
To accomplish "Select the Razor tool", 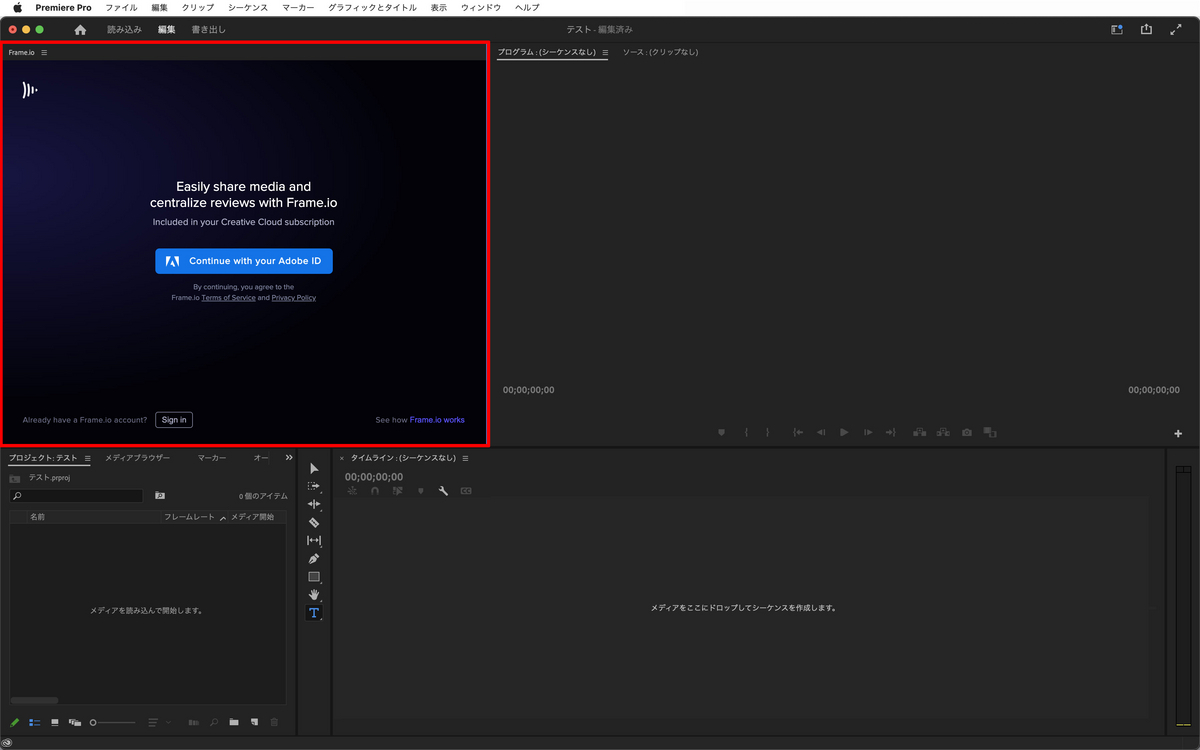I will click(x=314, y=522).
